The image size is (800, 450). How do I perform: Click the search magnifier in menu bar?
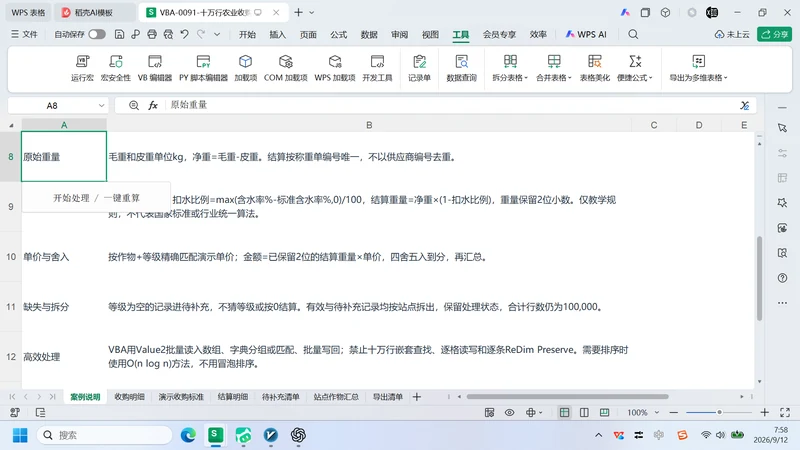pos(633,34)
